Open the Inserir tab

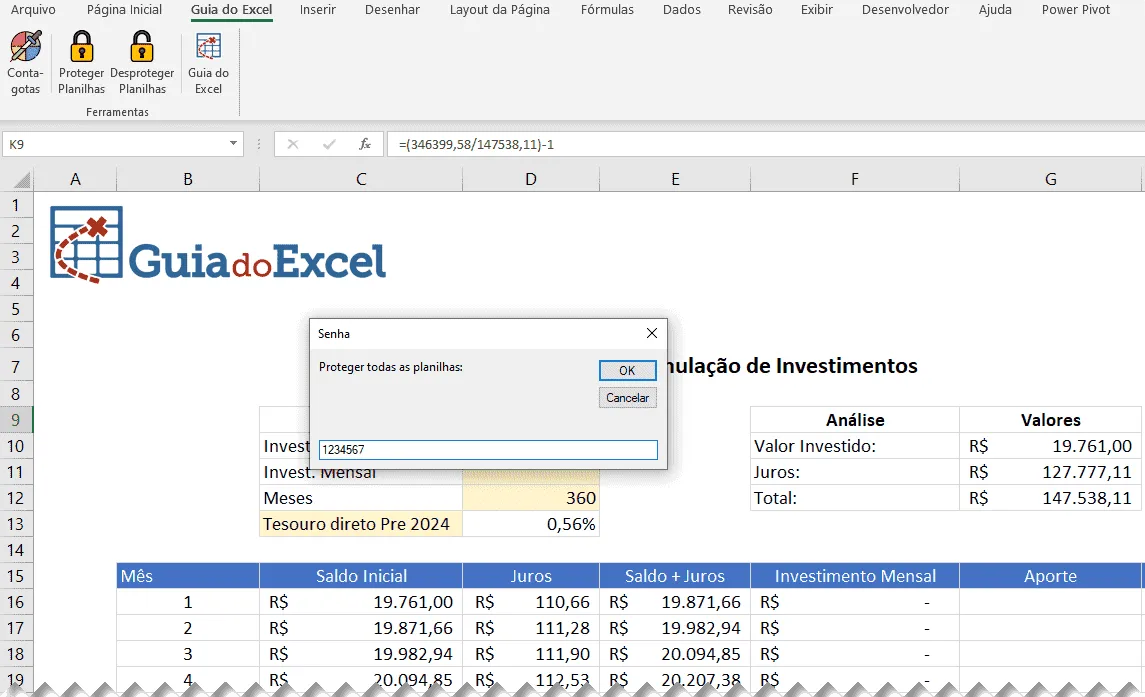(318, 9)
